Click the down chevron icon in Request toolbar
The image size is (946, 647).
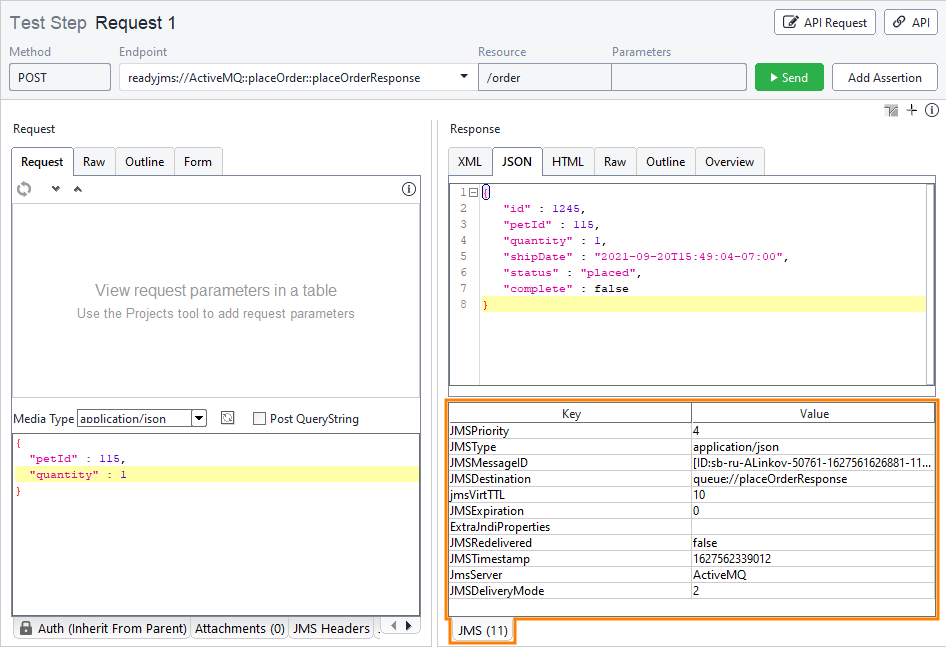pyautogui.click(x=56, y=189)
